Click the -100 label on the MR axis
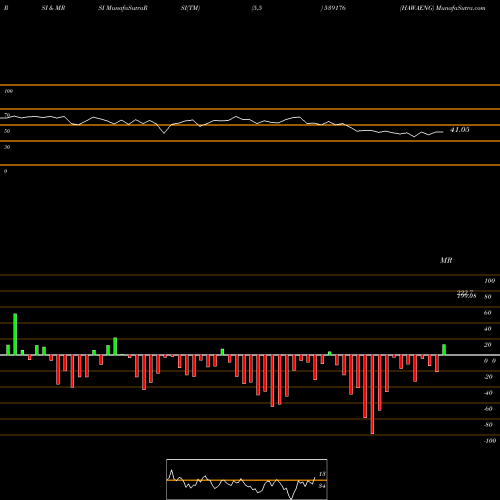The image size is (500, 500). click(x=490, y=441)
